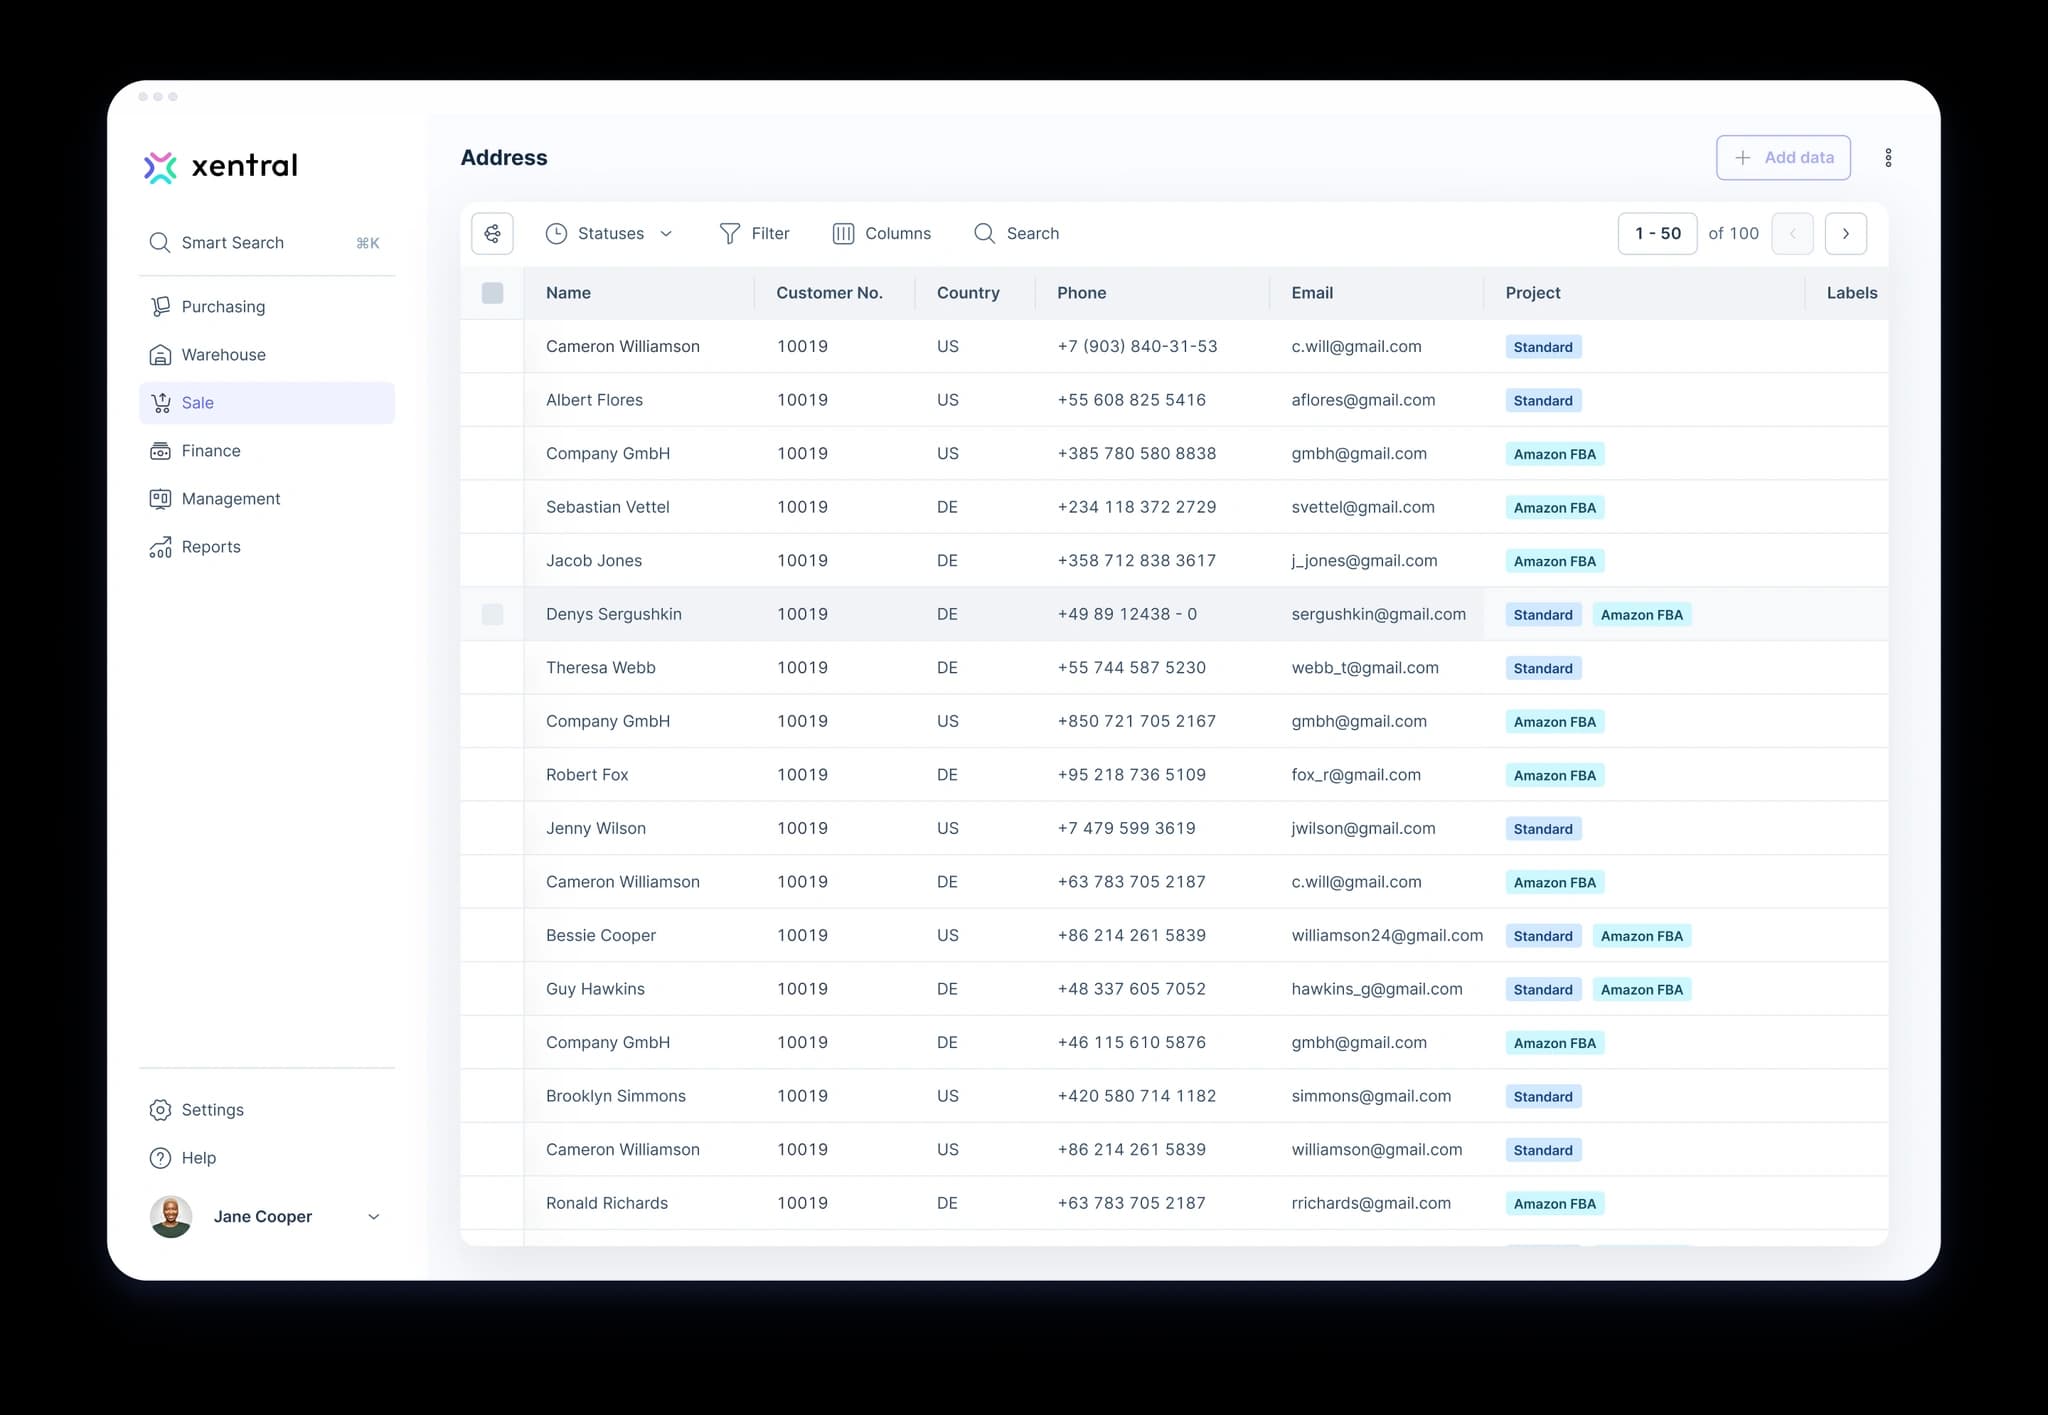Click the email rrichards@gmail.com

pos(1370,1203)
